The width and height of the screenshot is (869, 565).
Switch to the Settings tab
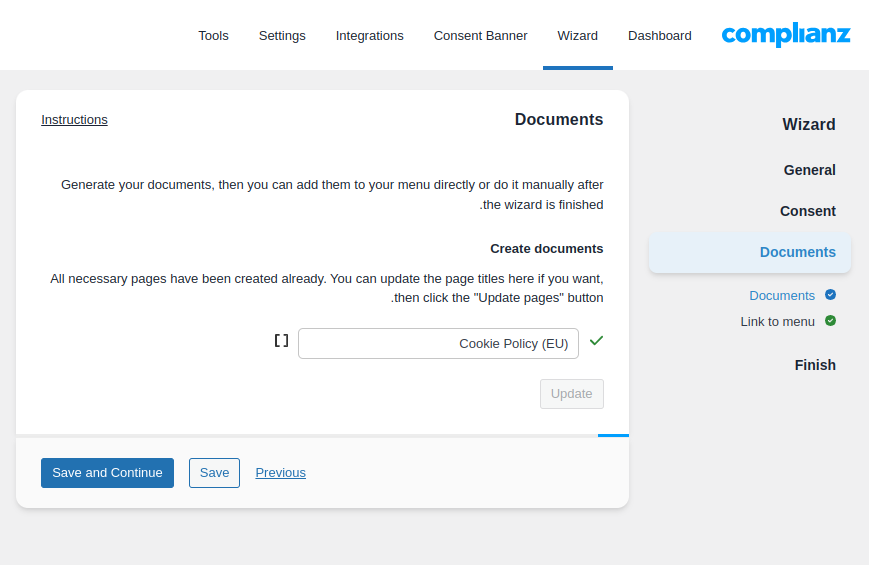point(282,35)
